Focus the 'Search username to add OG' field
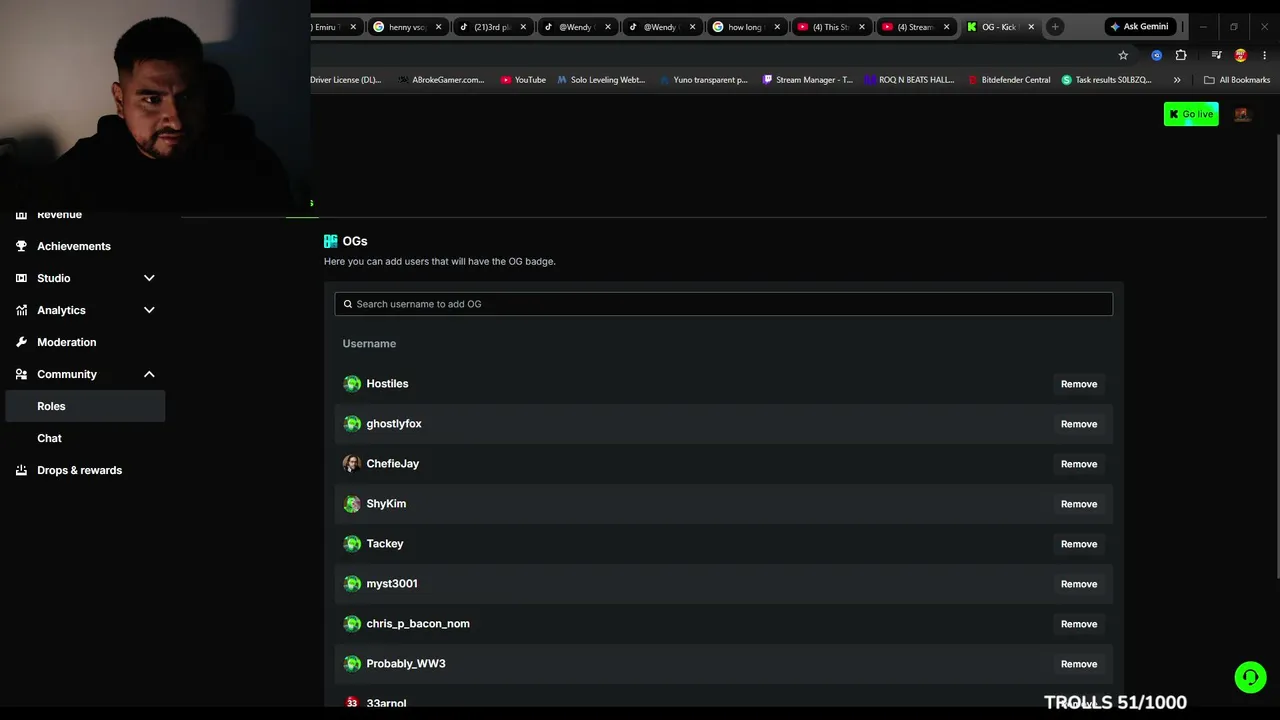The height and width of the screenshot is (720, 1280). 724,304
